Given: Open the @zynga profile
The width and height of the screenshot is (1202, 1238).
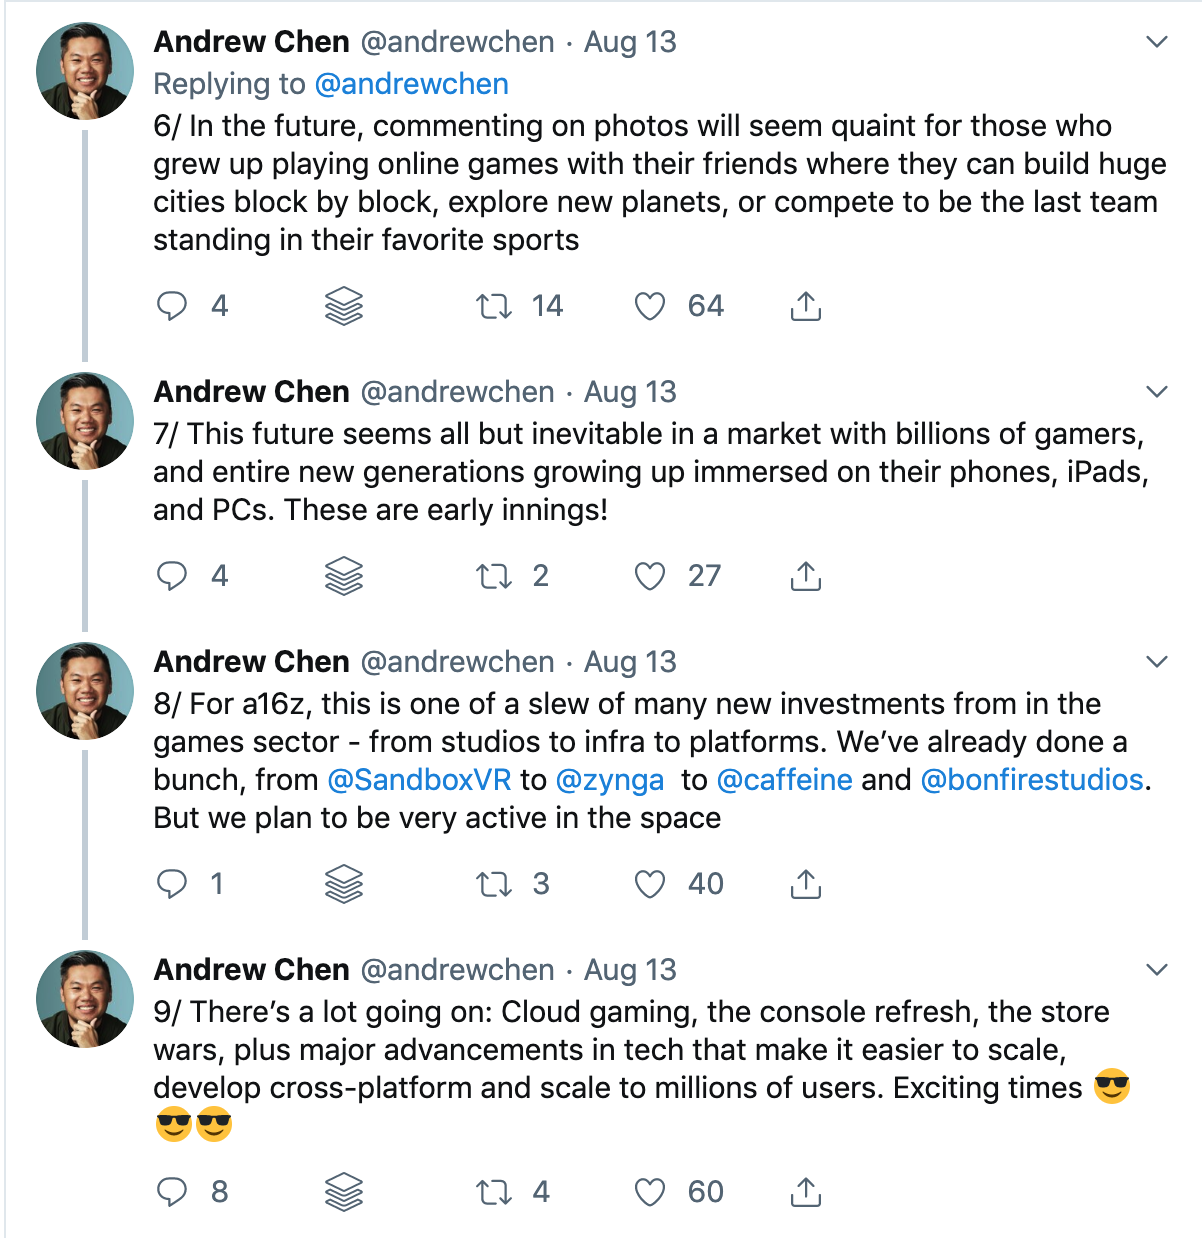Looking at the screenshot, I should (x=611, y=779).
